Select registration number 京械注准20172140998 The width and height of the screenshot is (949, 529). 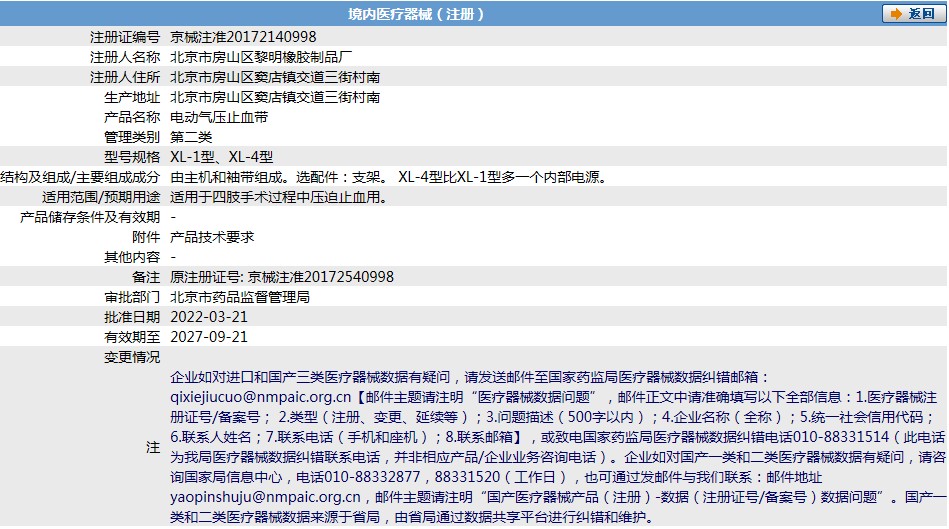pos(243,37)
